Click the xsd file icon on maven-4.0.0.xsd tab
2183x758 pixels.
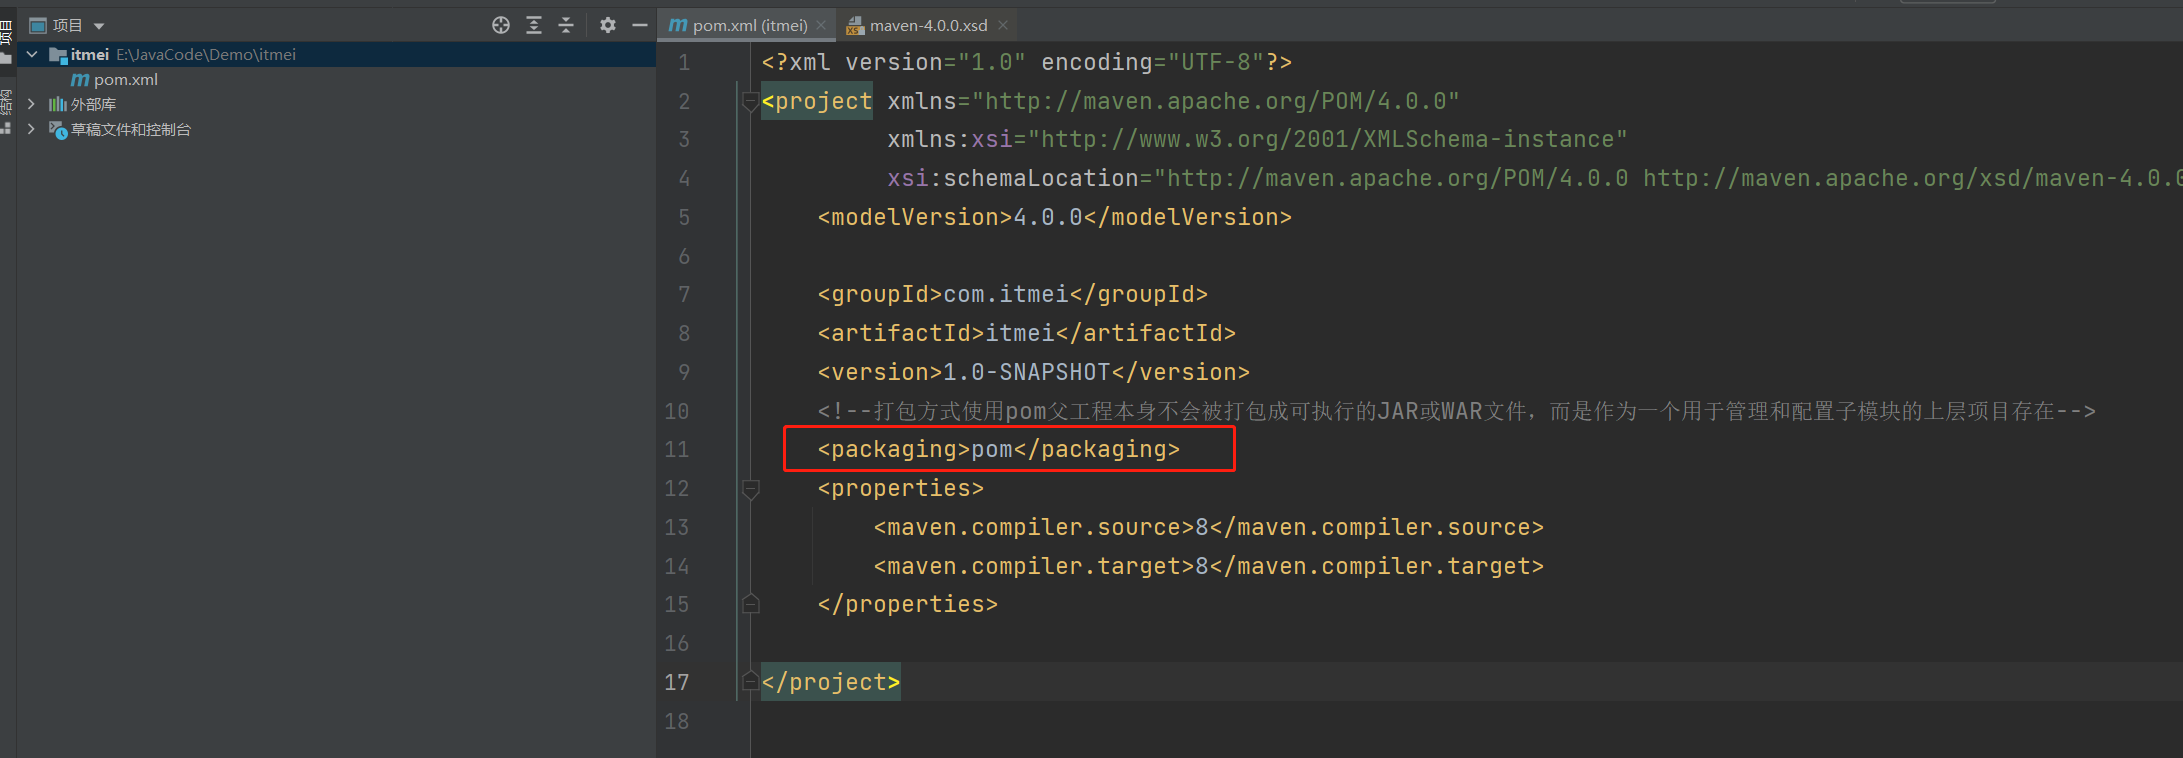pos(855,26)
